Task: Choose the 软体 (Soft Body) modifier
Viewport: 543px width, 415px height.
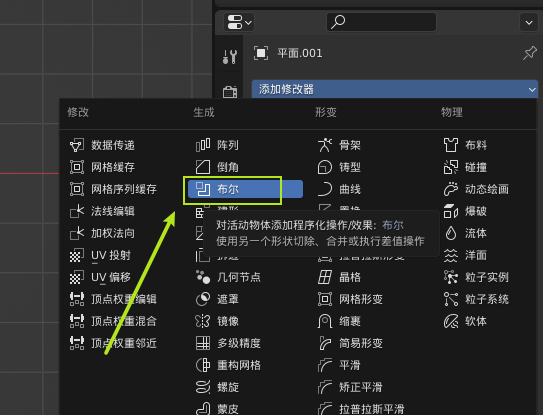Action: (465, 321)
